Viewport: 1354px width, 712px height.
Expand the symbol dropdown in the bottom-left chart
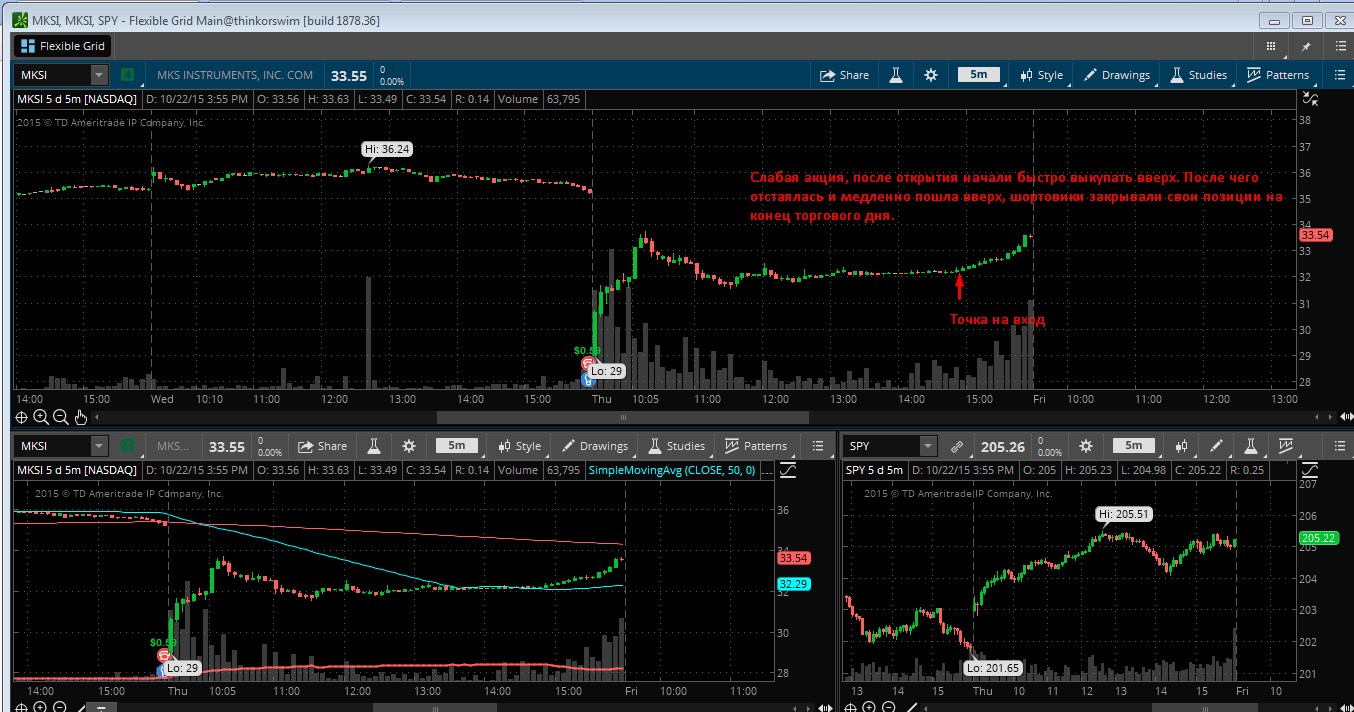(99, 446)
